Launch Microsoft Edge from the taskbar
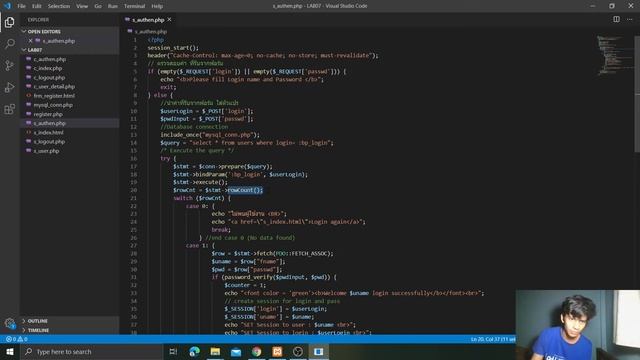The image size is (640, 360). 195,351
